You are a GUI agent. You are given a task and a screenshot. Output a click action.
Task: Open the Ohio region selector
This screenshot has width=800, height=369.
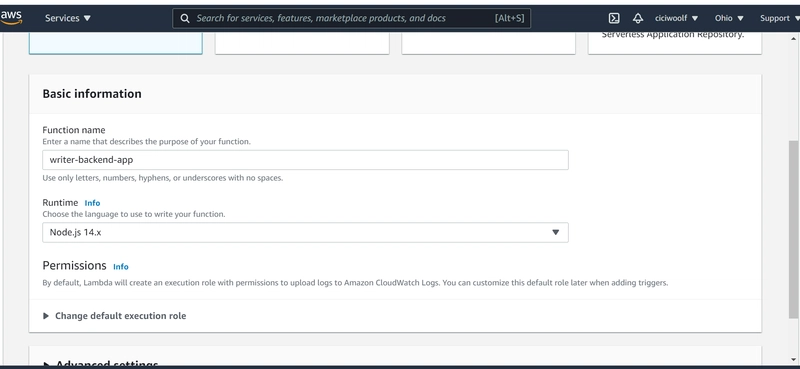point(729,18)
